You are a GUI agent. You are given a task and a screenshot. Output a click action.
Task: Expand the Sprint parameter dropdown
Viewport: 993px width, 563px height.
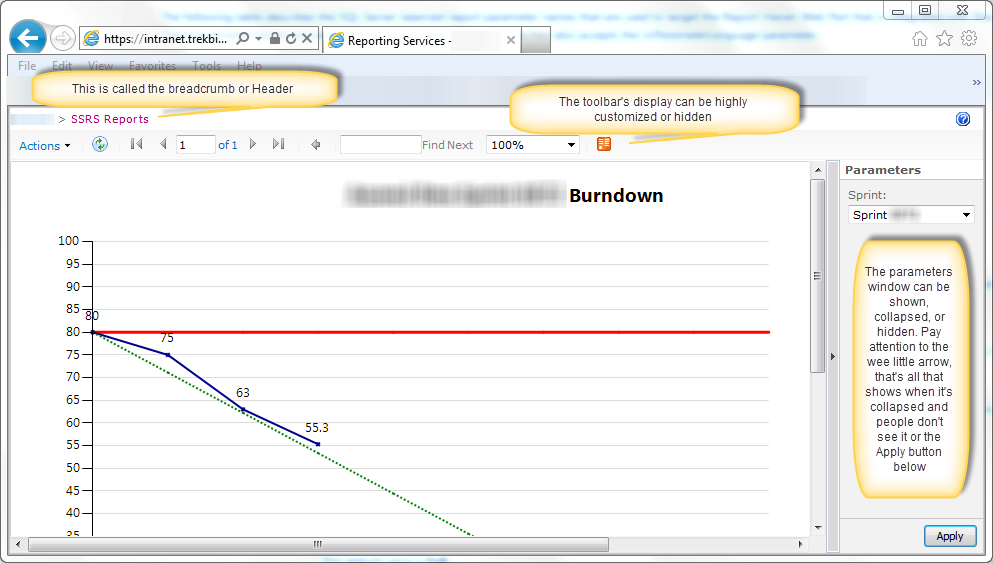tap(966, 215)
